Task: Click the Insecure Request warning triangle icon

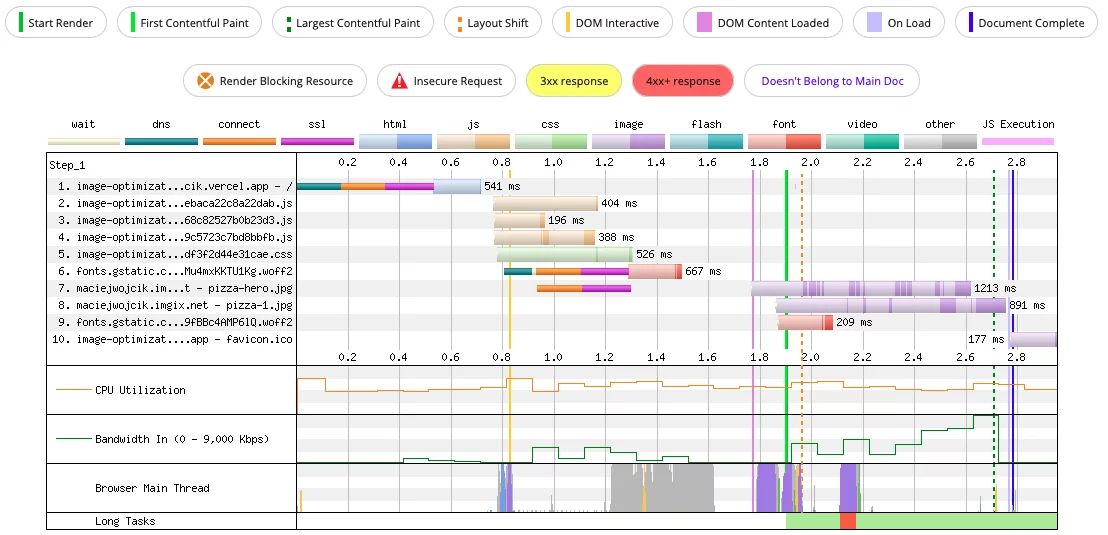Action: (x=399, y=81)
